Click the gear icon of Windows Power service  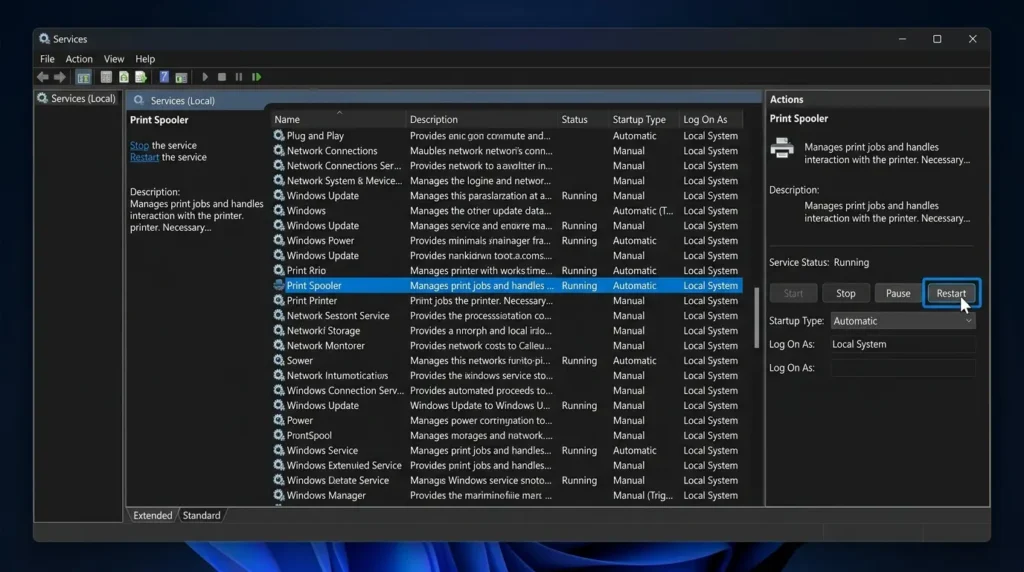(x=279, y=240)
